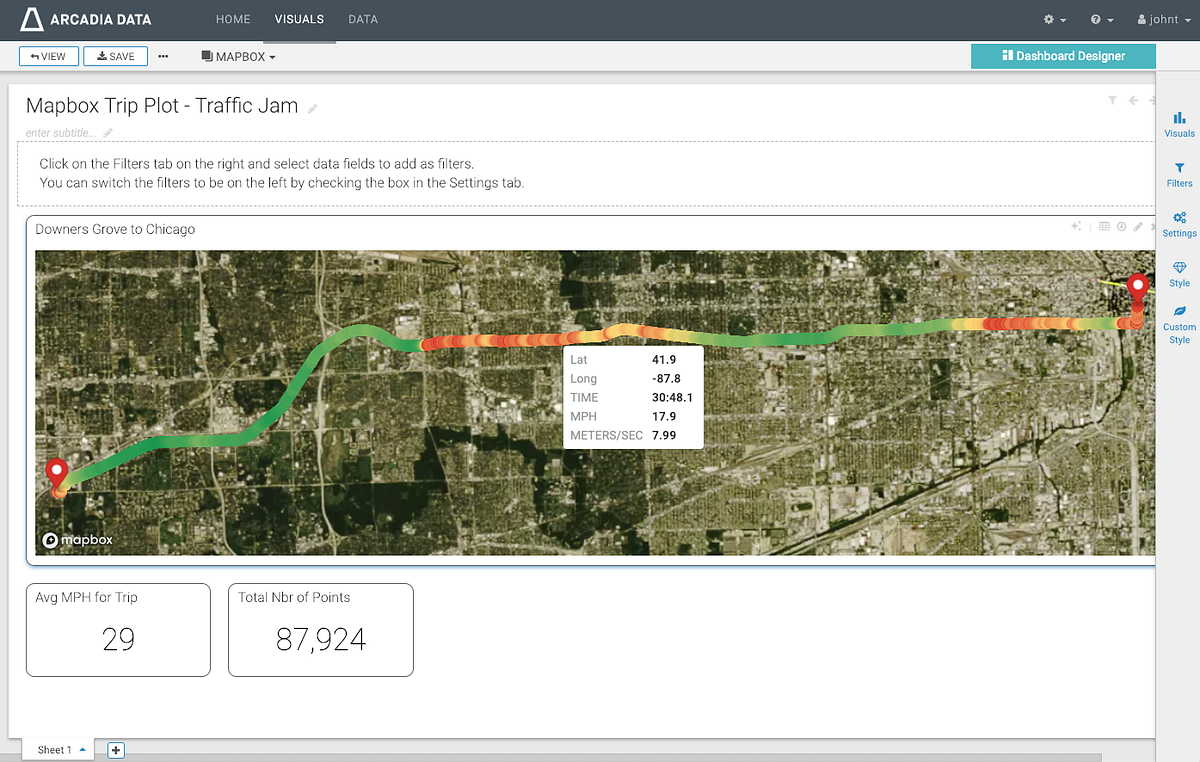Image resolution: width=1200 pixels, height=762 pixels.
Task: Click the Avg MPH for Trip tile
Action: click(x=118, y=630)
